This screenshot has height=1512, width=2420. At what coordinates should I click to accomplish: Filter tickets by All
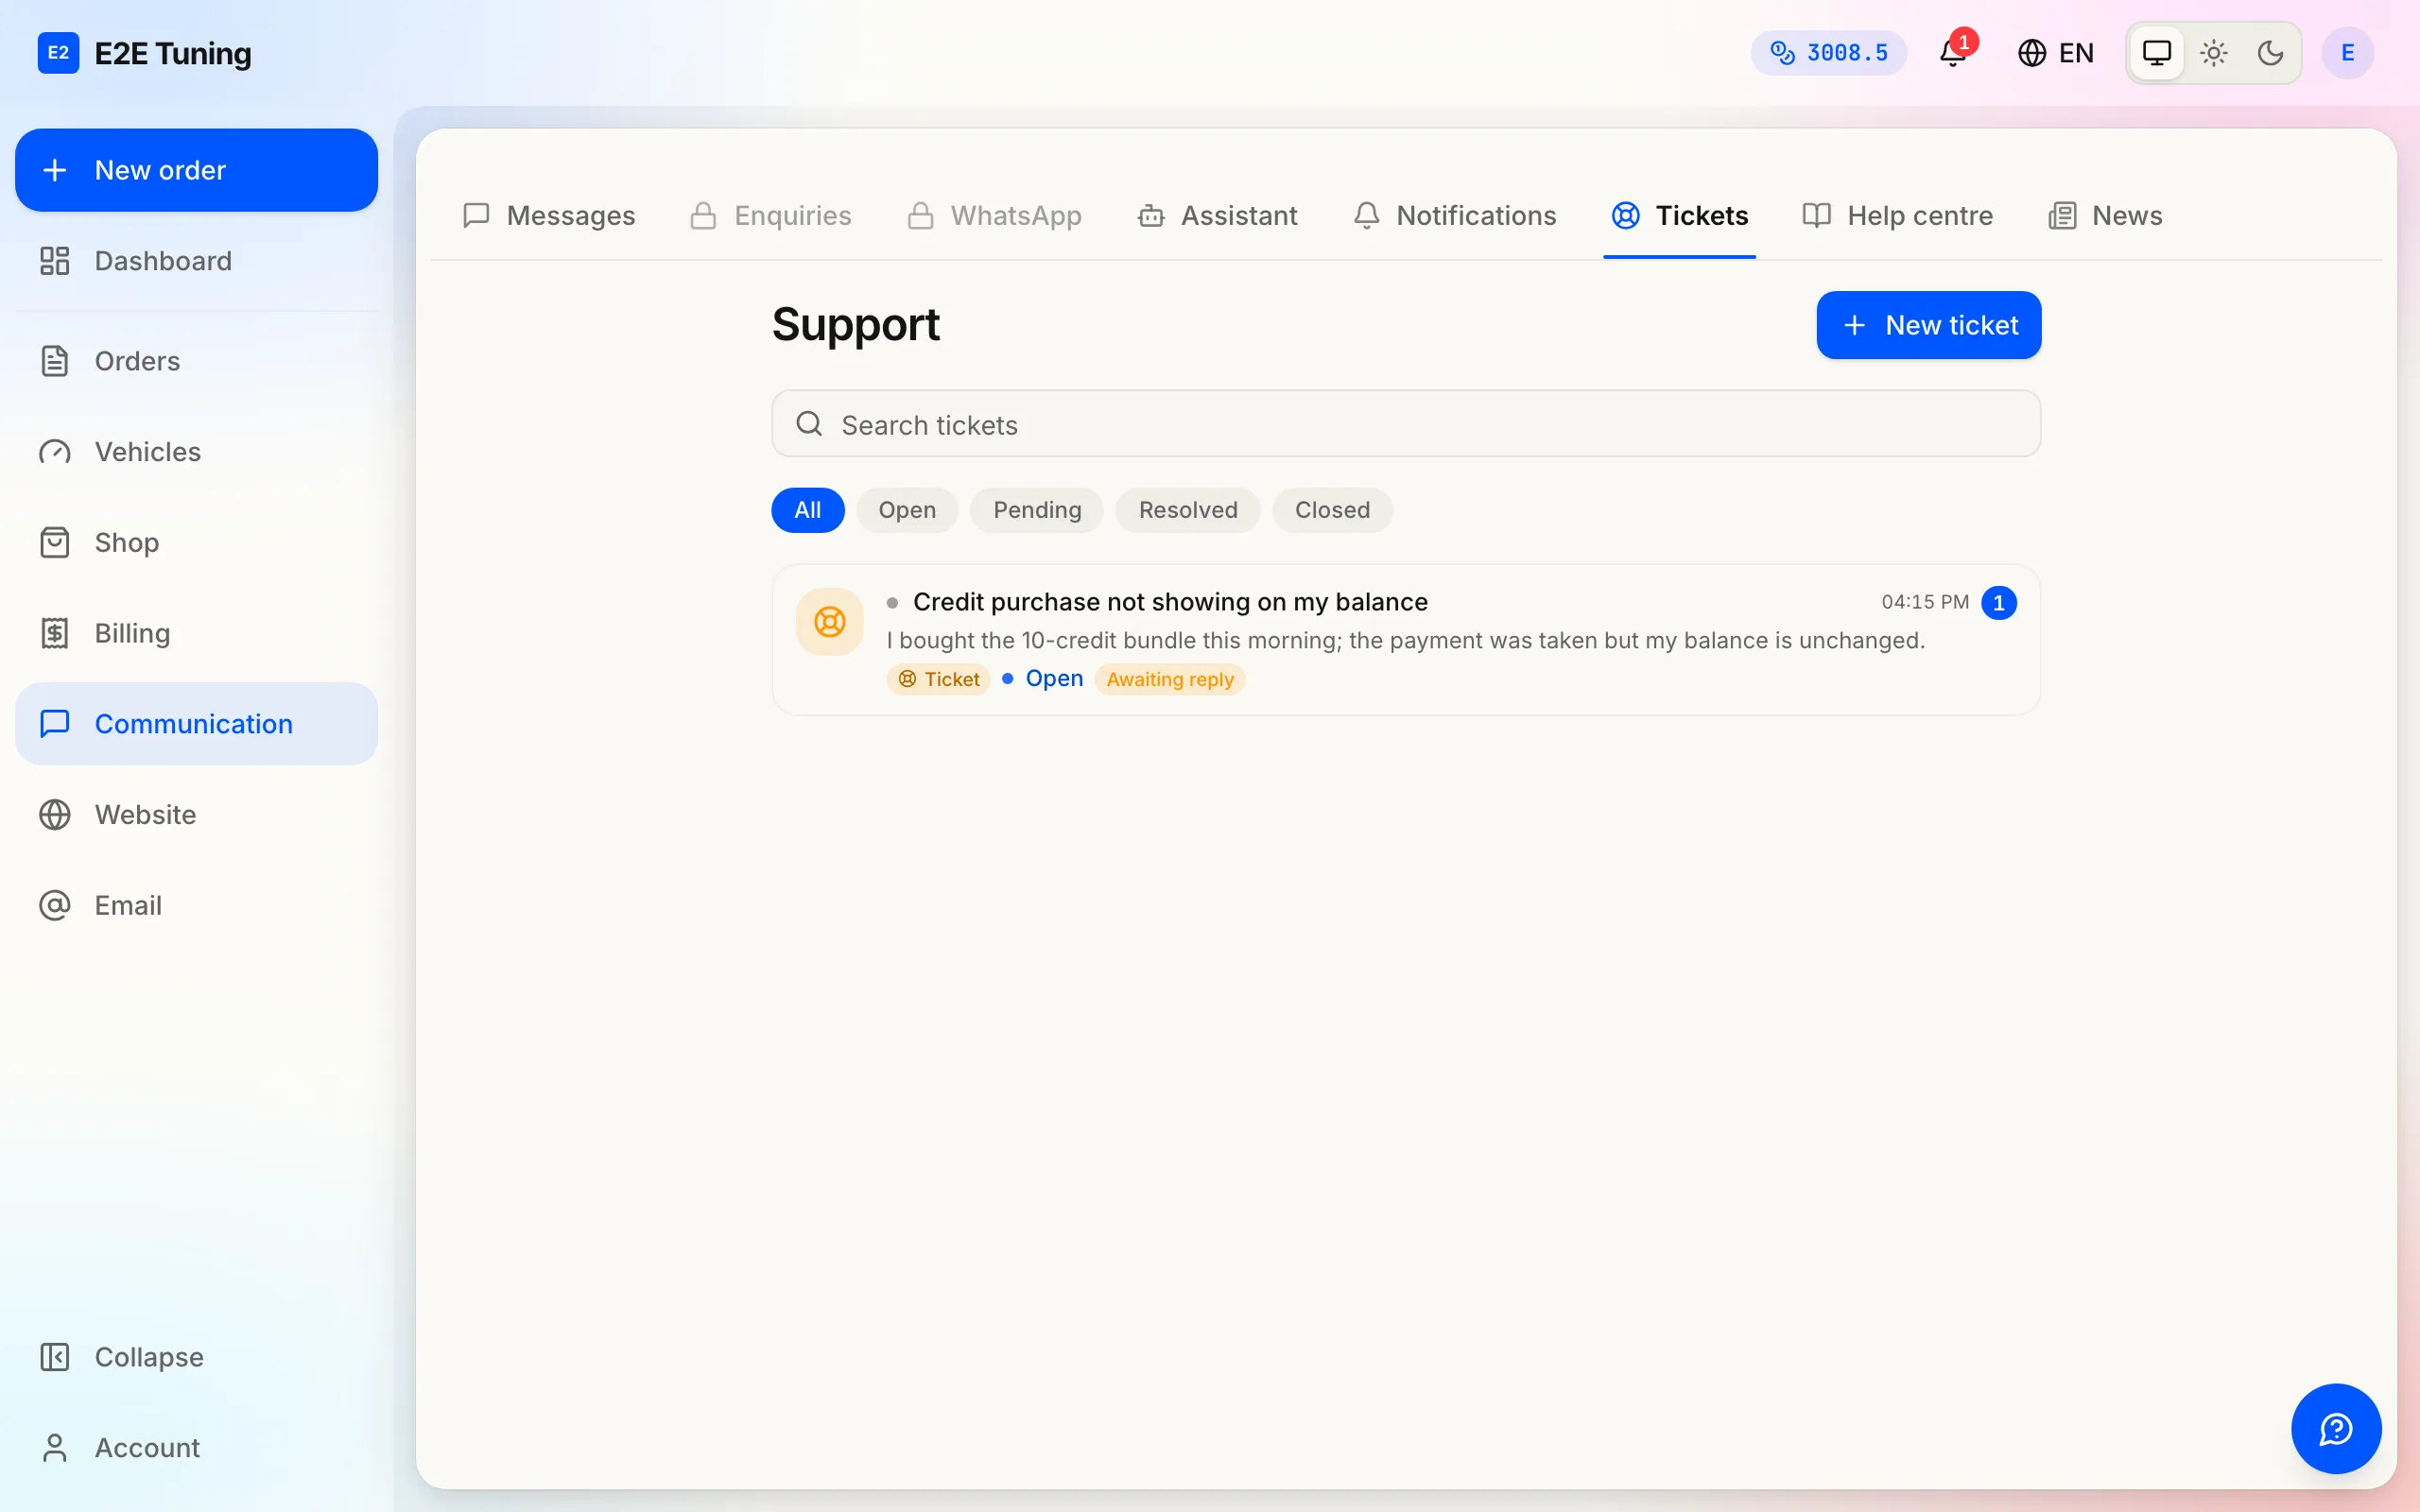point(807,510)
